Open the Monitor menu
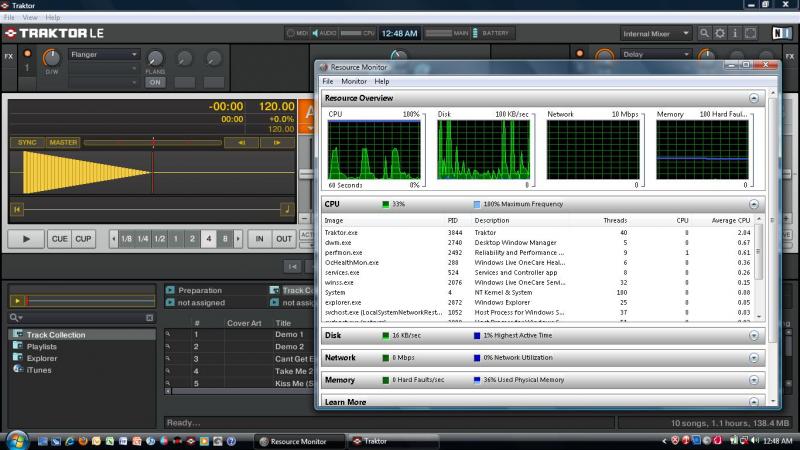The image size is (800, 450). [354, 81]
